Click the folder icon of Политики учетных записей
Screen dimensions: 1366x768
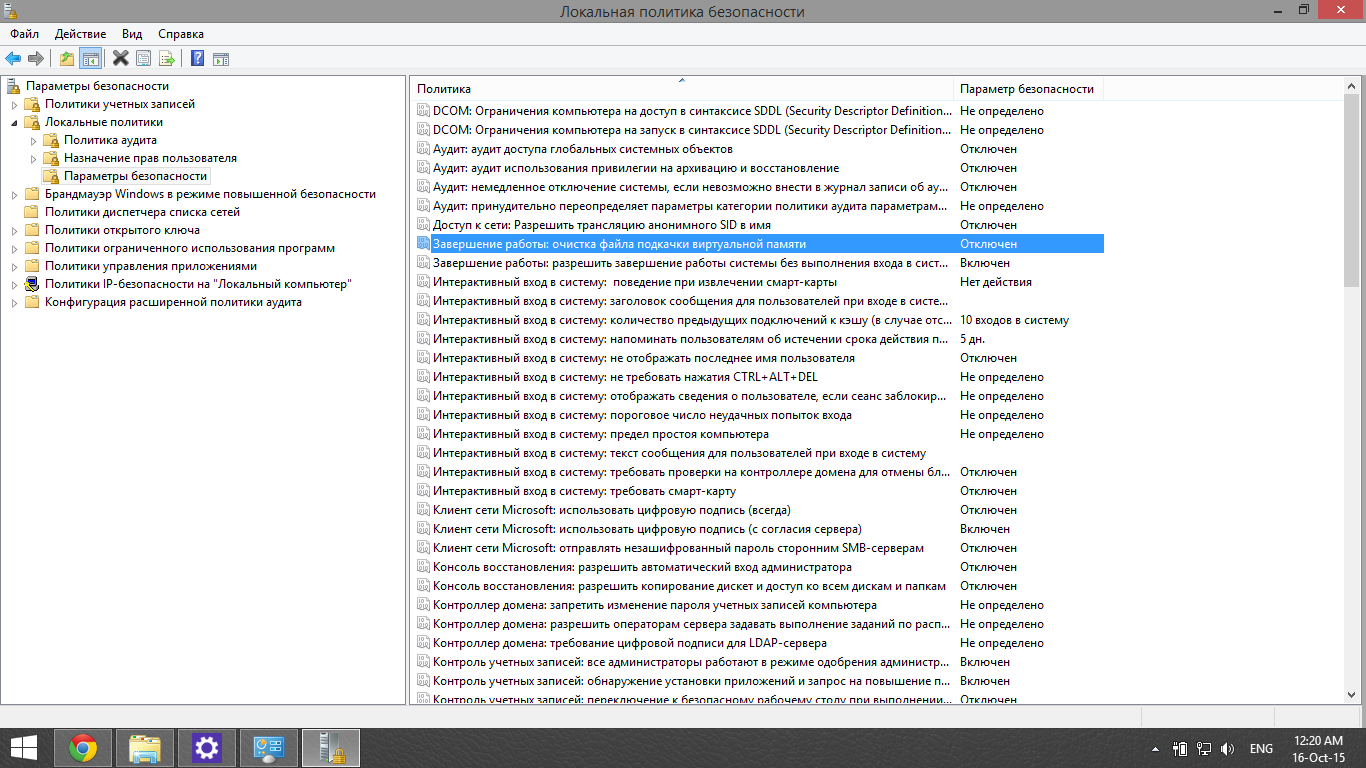coord(32,104)
